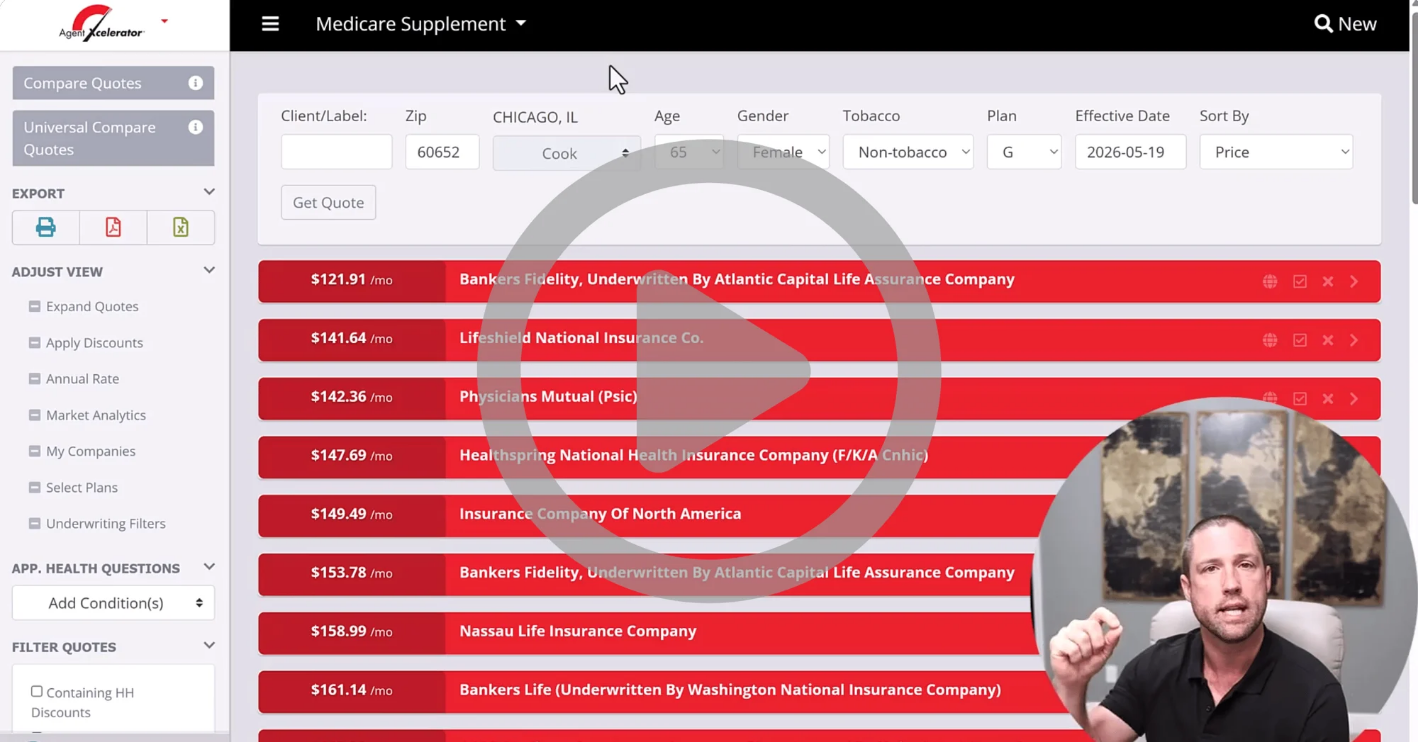Click the Universal Compare Quotes button
The width and height of the screenshot is (1418, 742).
[x=113, y=138]
